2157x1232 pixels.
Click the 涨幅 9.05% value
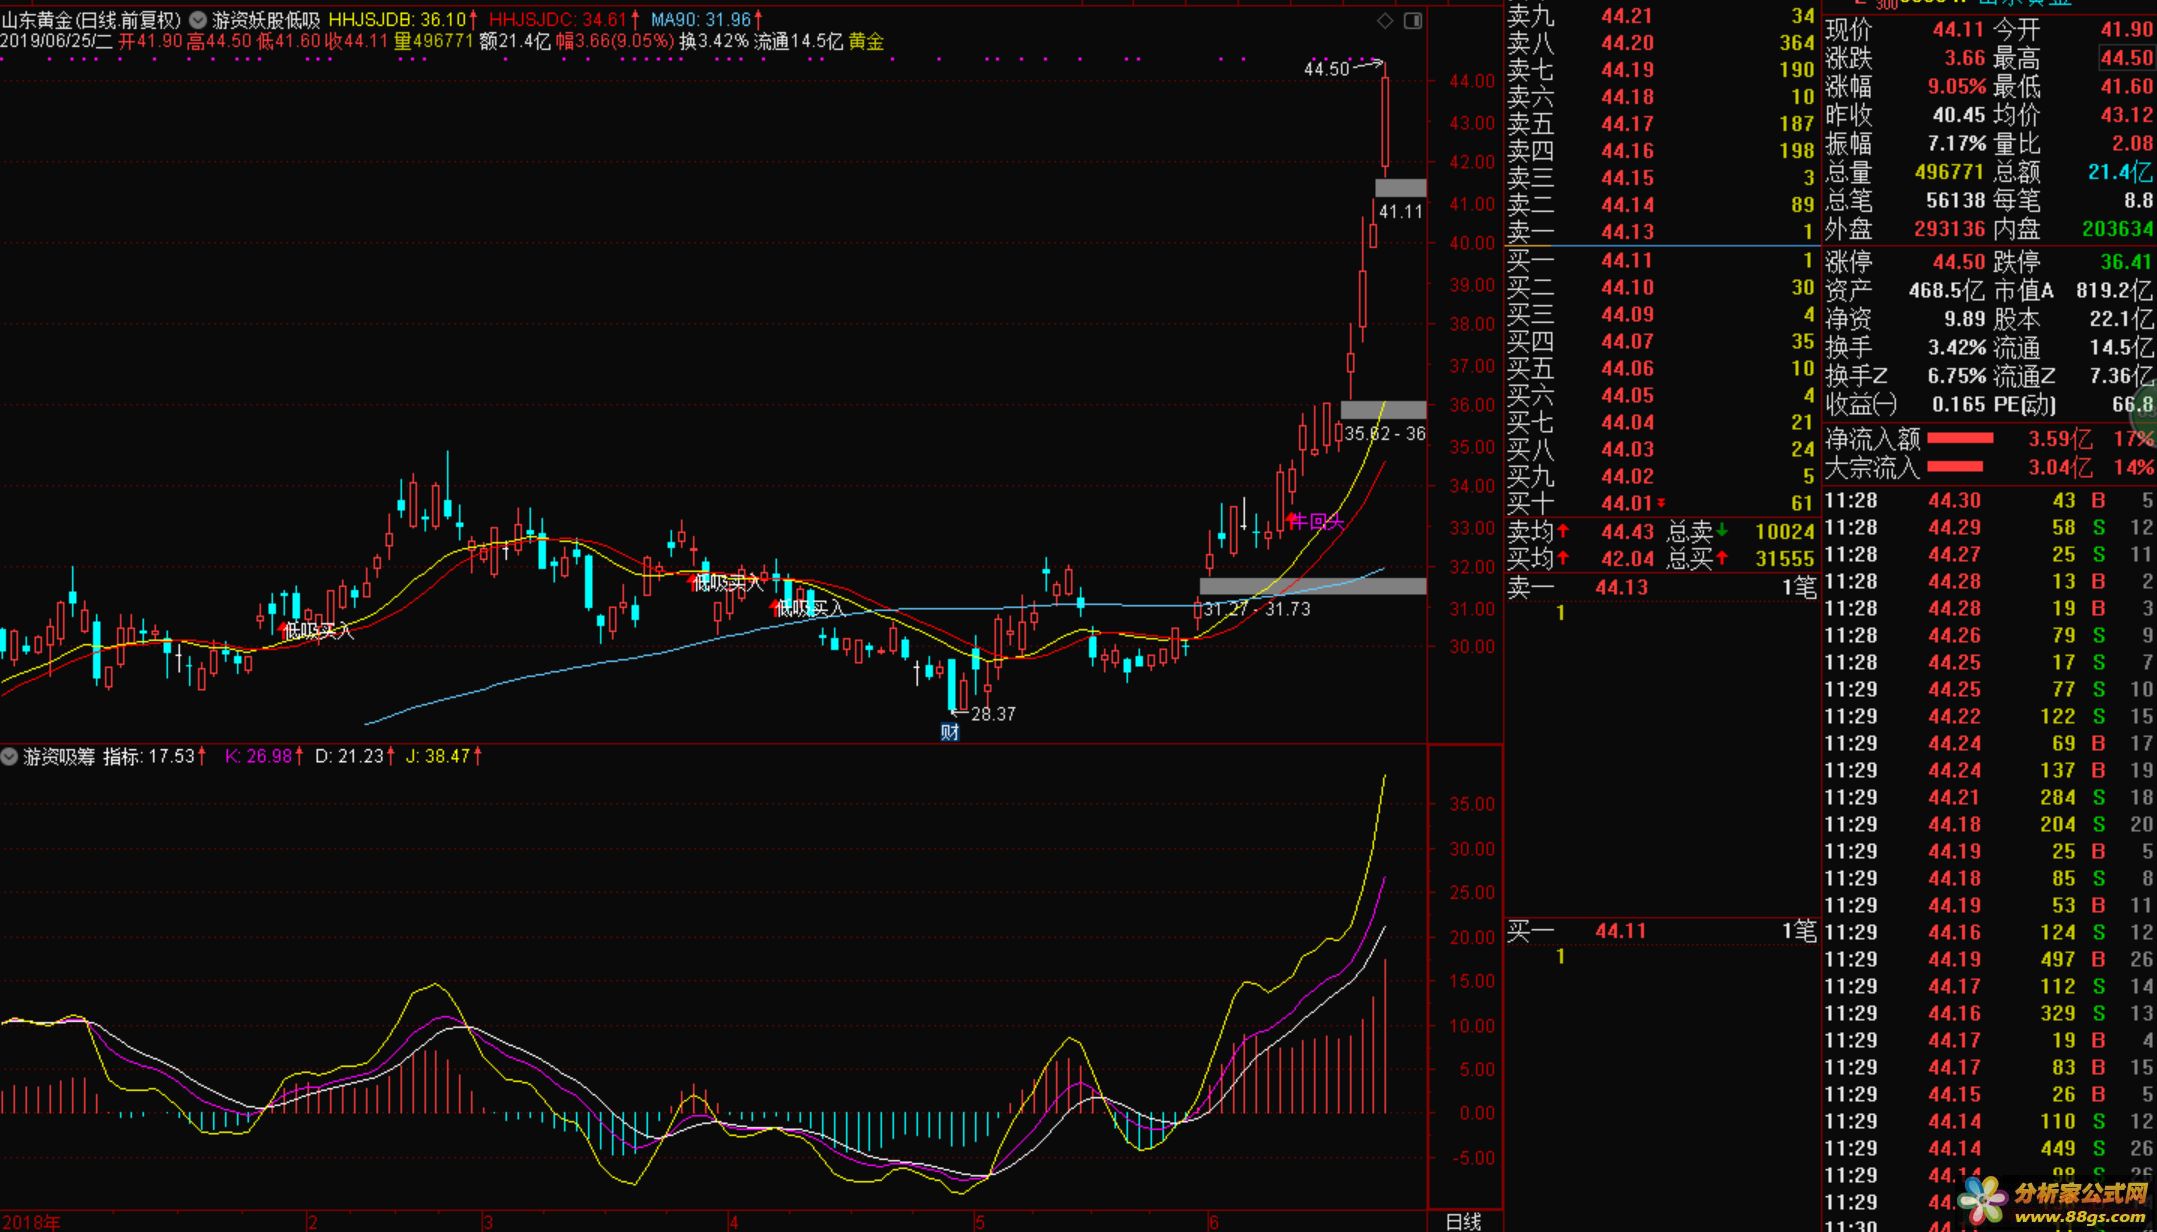(x=1957, y=87)
